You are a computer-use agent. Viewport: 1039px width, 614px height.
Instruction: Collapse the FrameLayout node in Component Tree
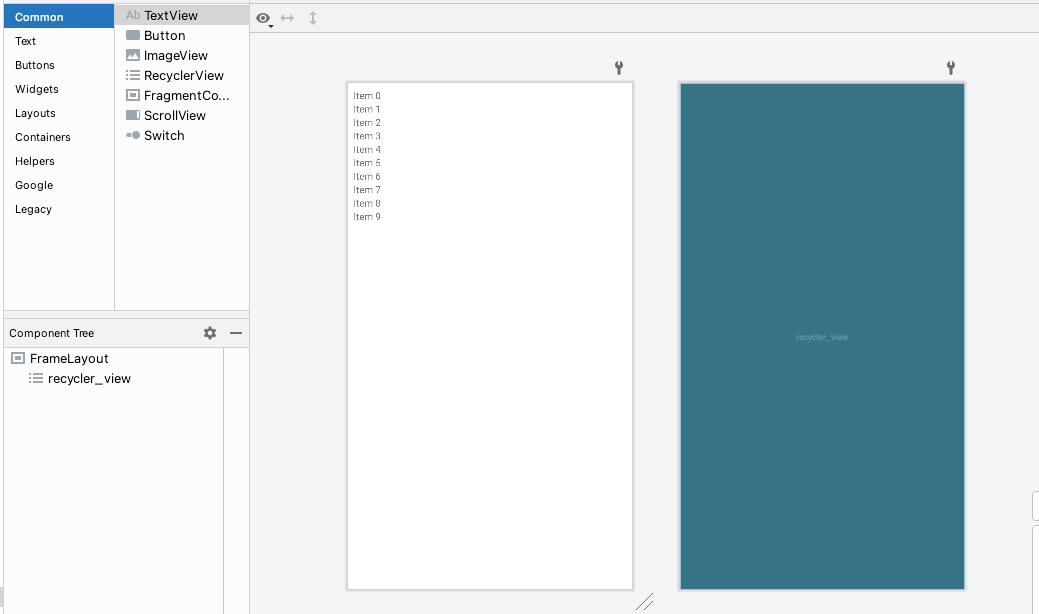point(16,358)
